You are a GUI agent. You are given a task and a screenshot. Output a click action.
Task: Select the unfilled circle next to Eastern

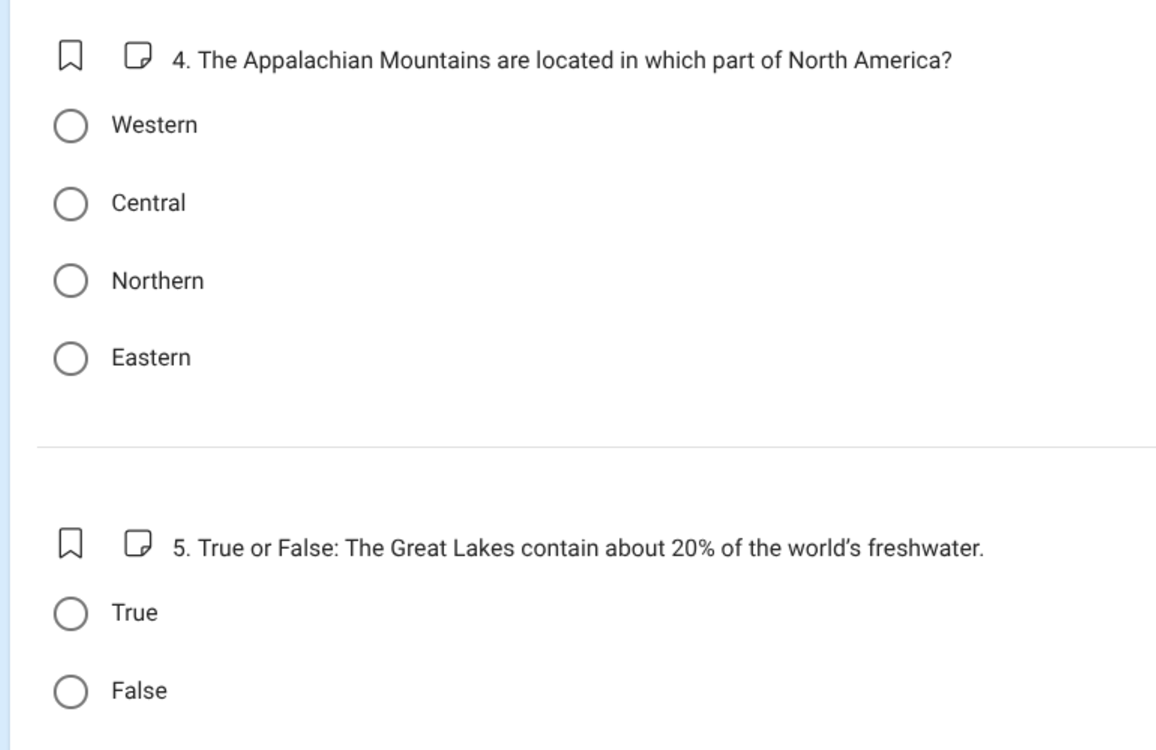(70, 357)
